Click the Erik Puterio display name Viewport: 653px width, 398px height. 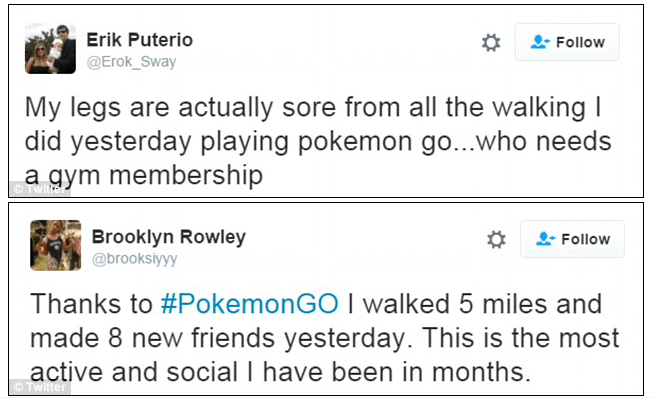tap(140, 40)
